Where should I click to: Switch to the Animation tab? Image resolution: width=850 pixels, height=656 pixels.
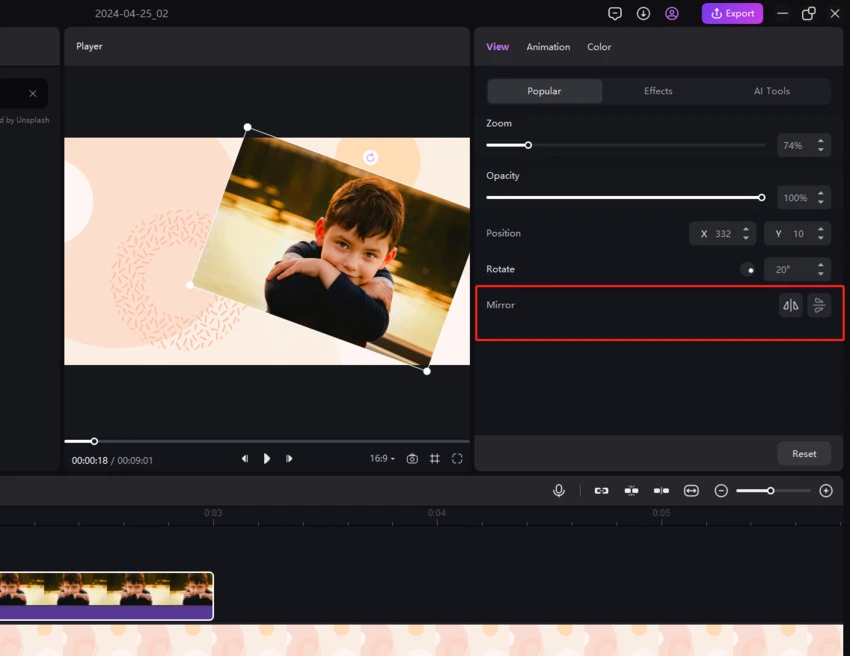coord(548,47)
